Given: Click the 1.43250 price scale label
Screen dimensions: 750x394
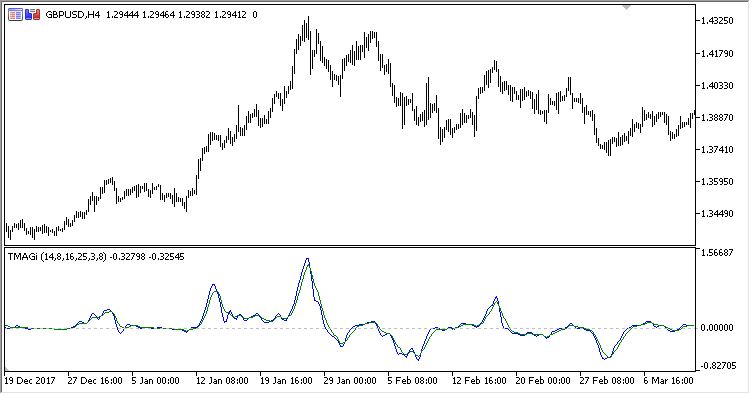Looking at the screenshot, I should pos(717,21).
